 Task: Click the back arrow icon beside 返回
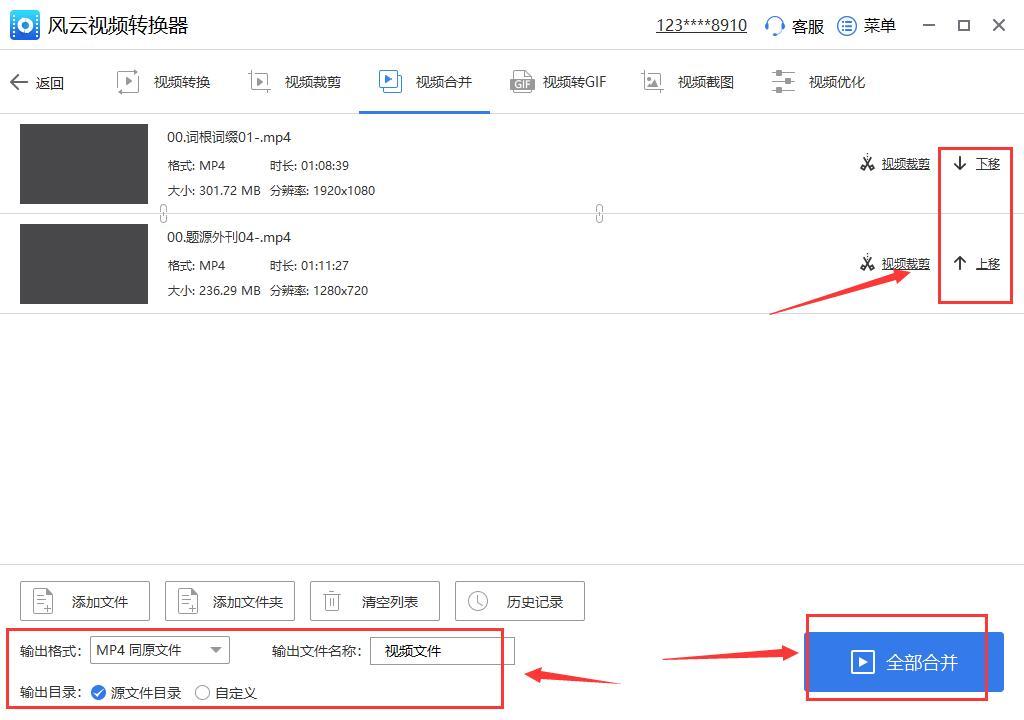(19, 82)
